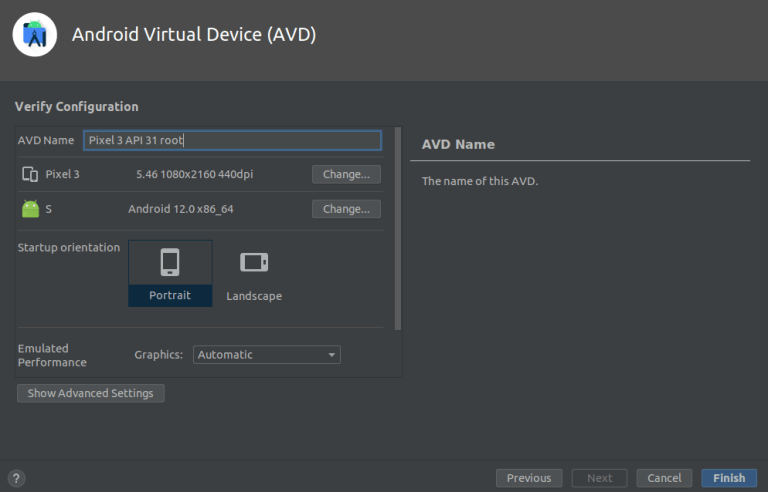Click the Portrait phone icon
Viewport: 768px width, 492px height.
tap(170, 262)
